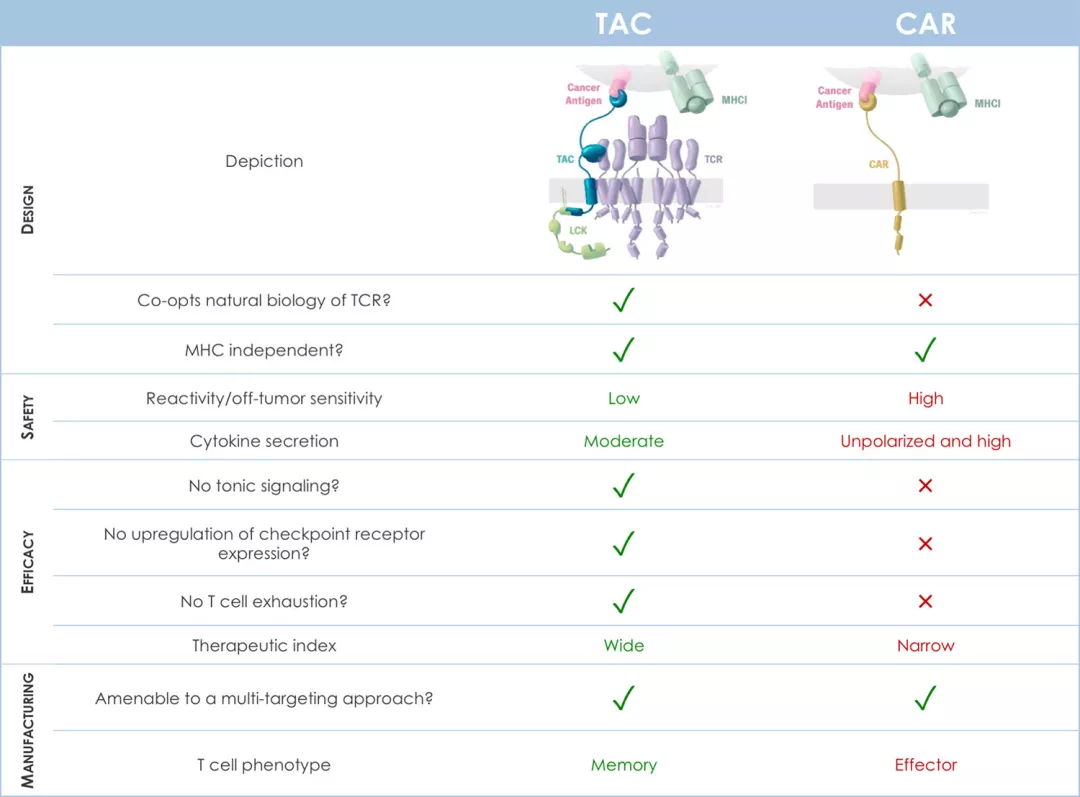
Task: Click the TAC checkmark for MHC independent
Action: [x=624, y=349]
